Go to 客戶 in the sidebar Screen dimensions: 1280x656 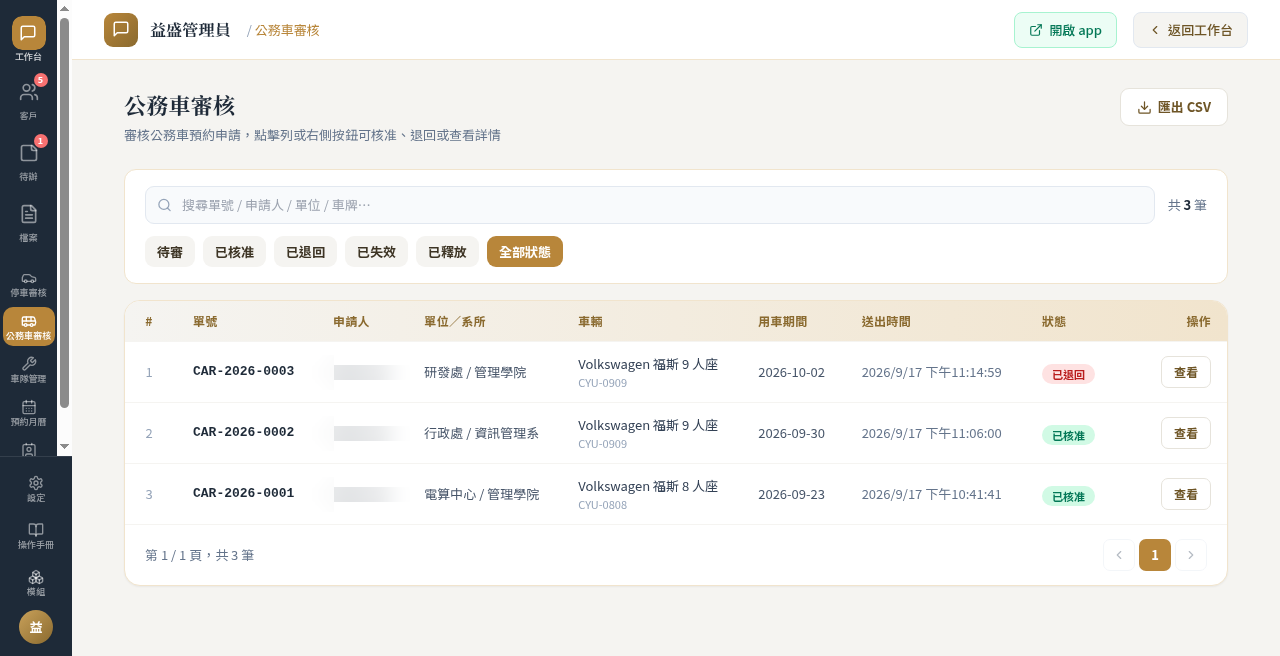click(x=29, y=100)
